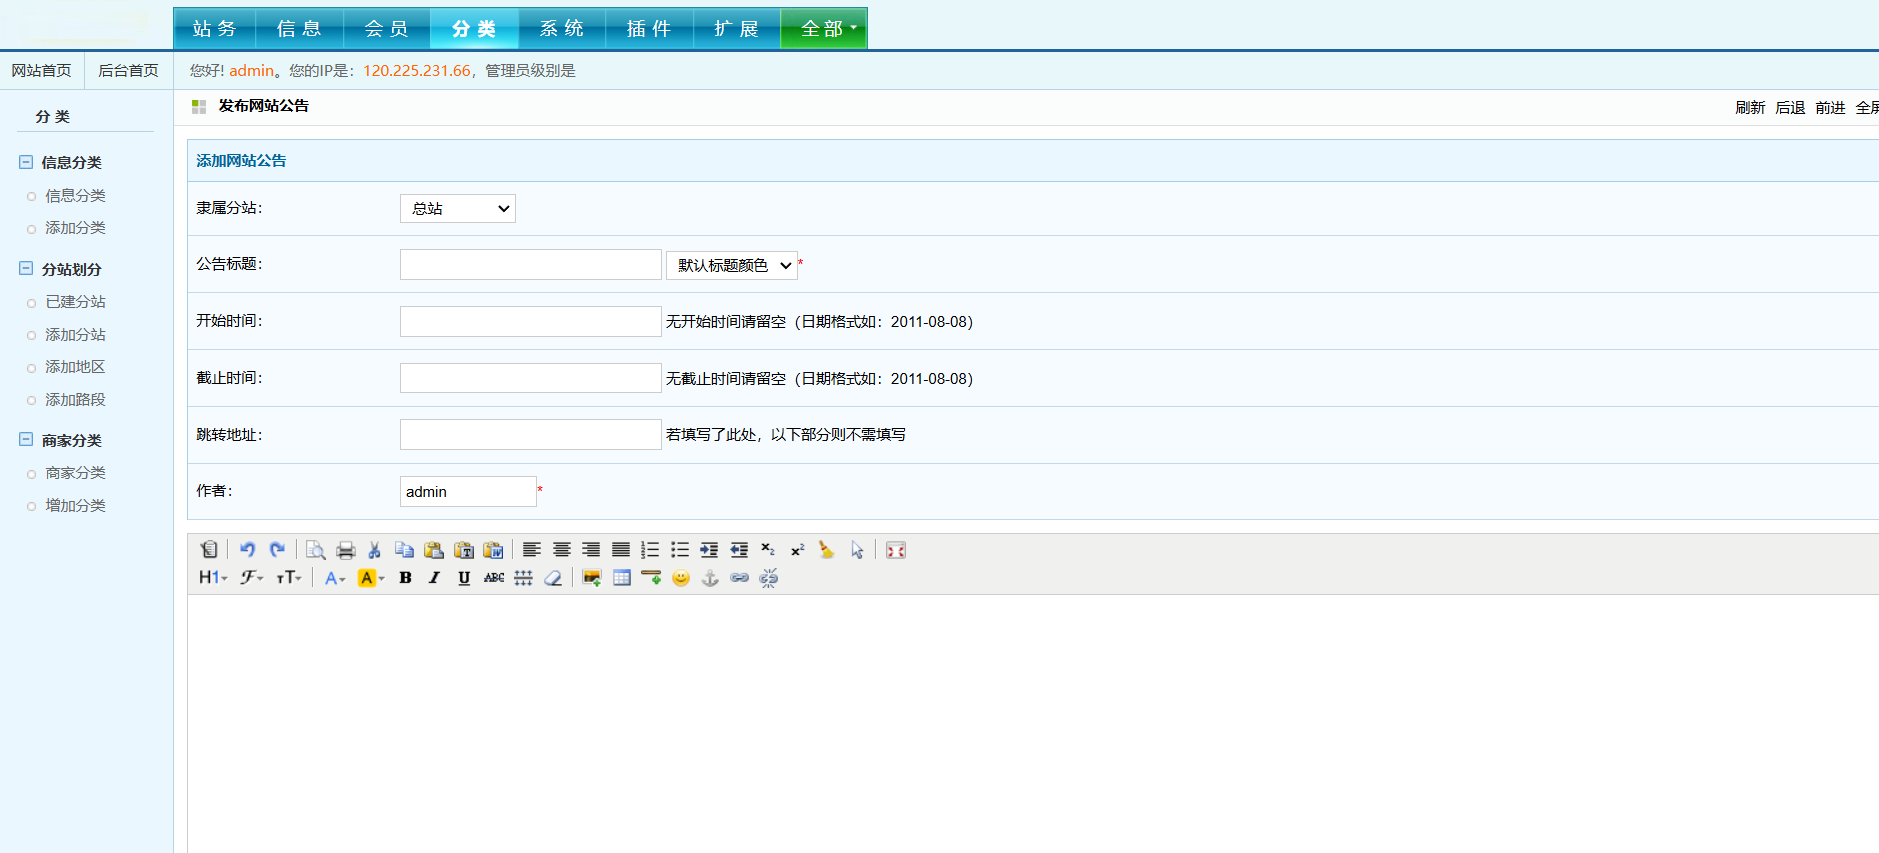Switch to the 会员 top navigation tab
The width and height of the screenshot is (1879, 853).
coord(386,29)
